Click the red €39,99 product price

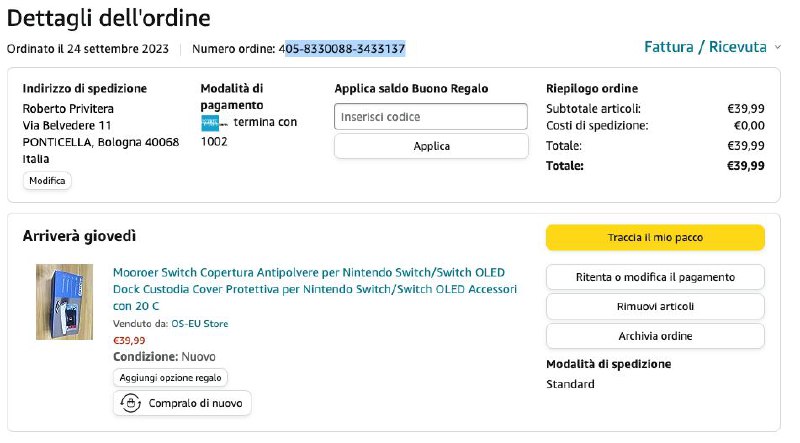point(129,340)
